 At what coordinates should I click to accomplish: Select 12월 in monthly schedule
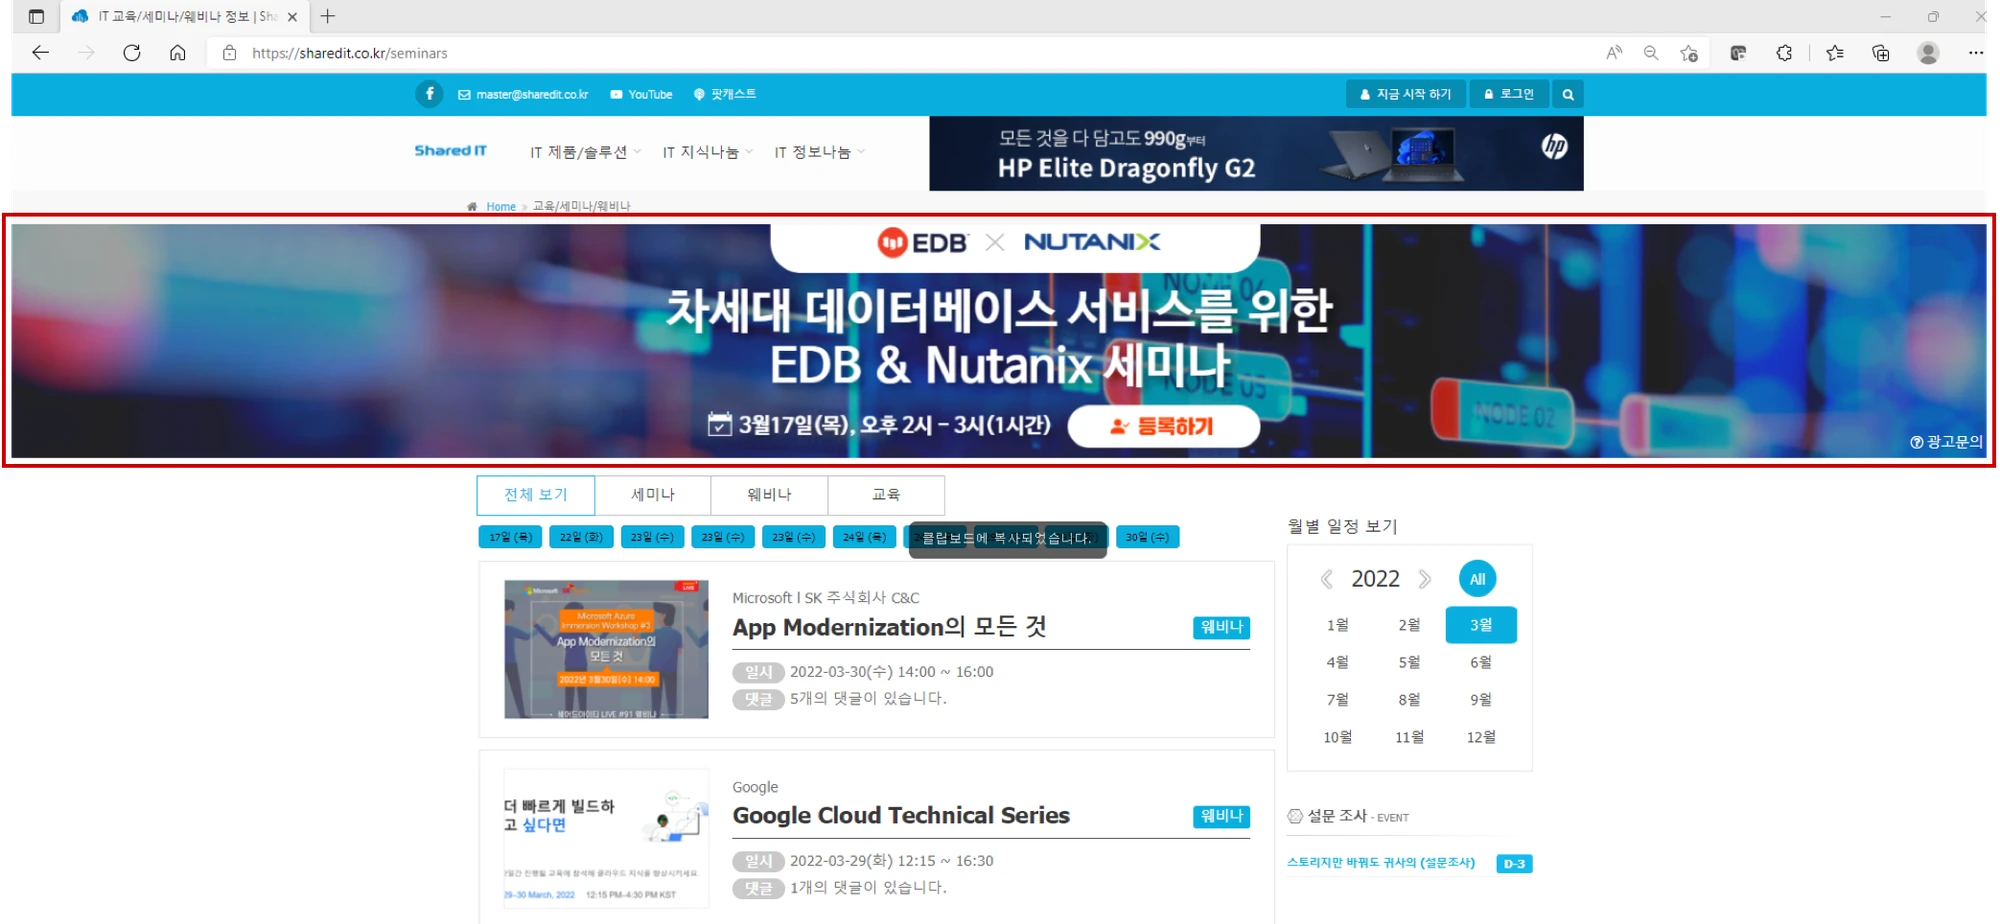pyautogui.click(x=1481, y=737)
